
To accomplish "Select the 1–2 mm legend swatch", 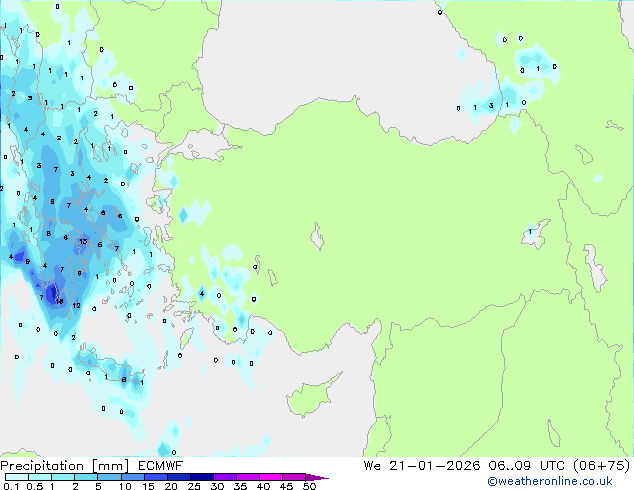I will [63, 477].
